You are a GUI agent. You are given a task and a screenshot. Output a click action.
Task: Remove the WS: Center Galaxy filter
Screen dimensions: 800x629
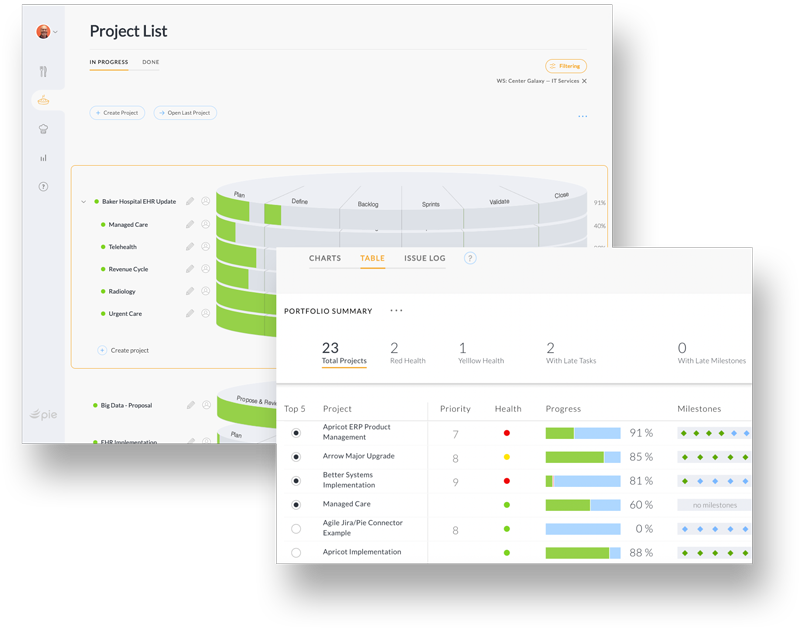(x=584, y=81)
